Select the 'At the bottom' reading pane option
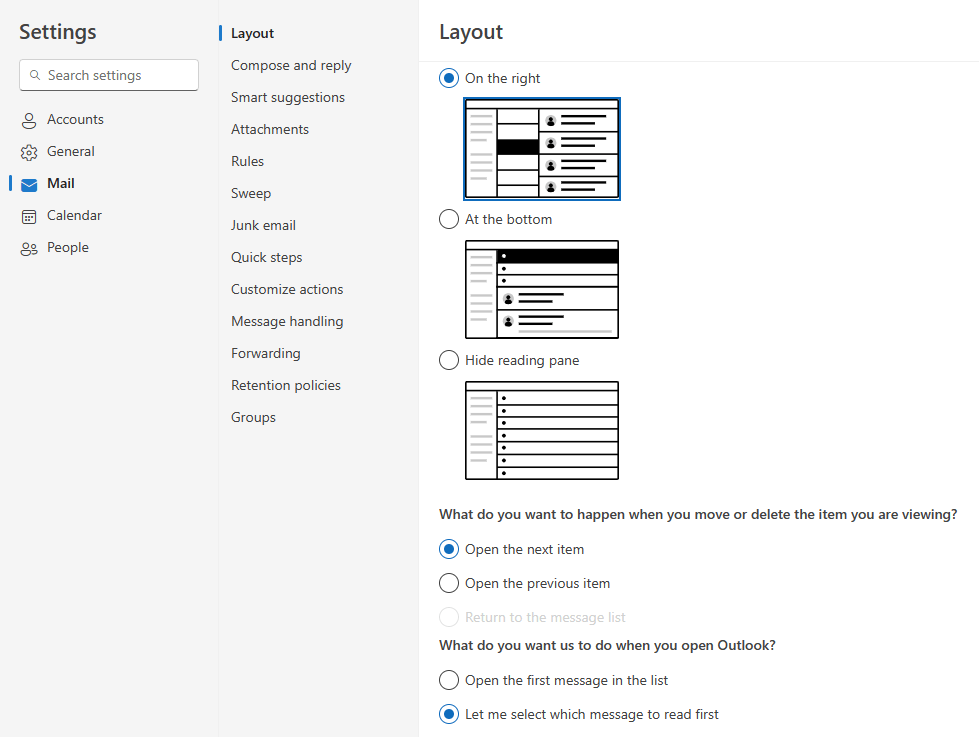This screenshot has width=979, height=737. coord(449,219)
